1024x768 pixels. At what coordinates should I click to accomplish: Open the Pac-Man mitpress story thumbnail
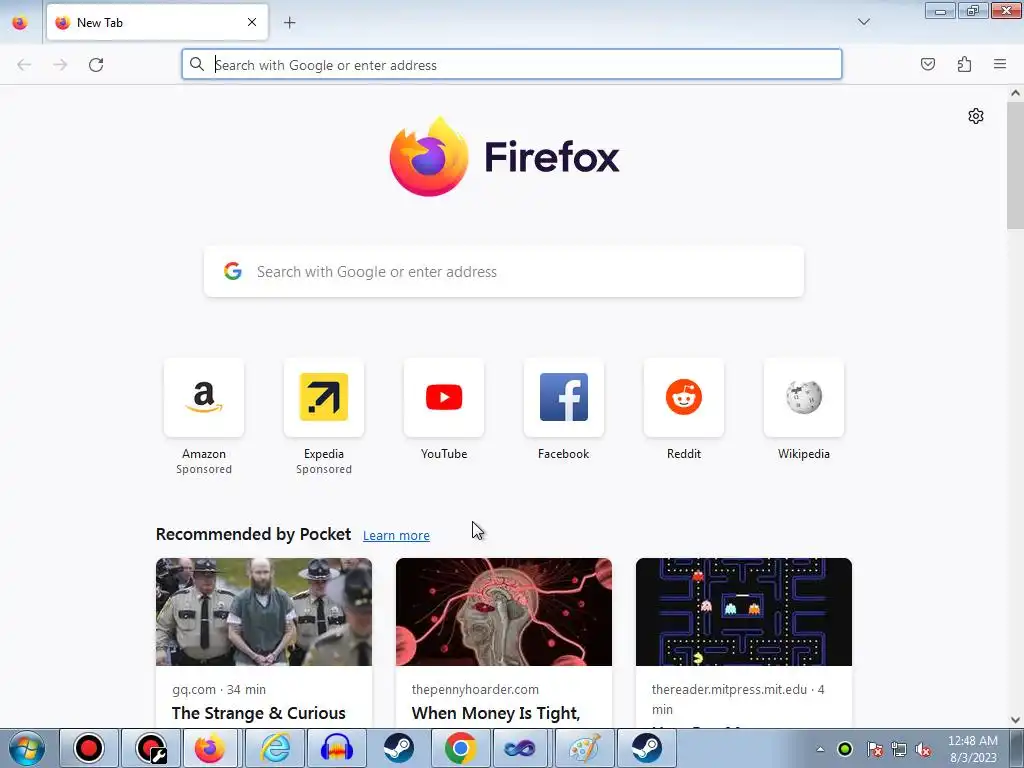click(744, 612)
